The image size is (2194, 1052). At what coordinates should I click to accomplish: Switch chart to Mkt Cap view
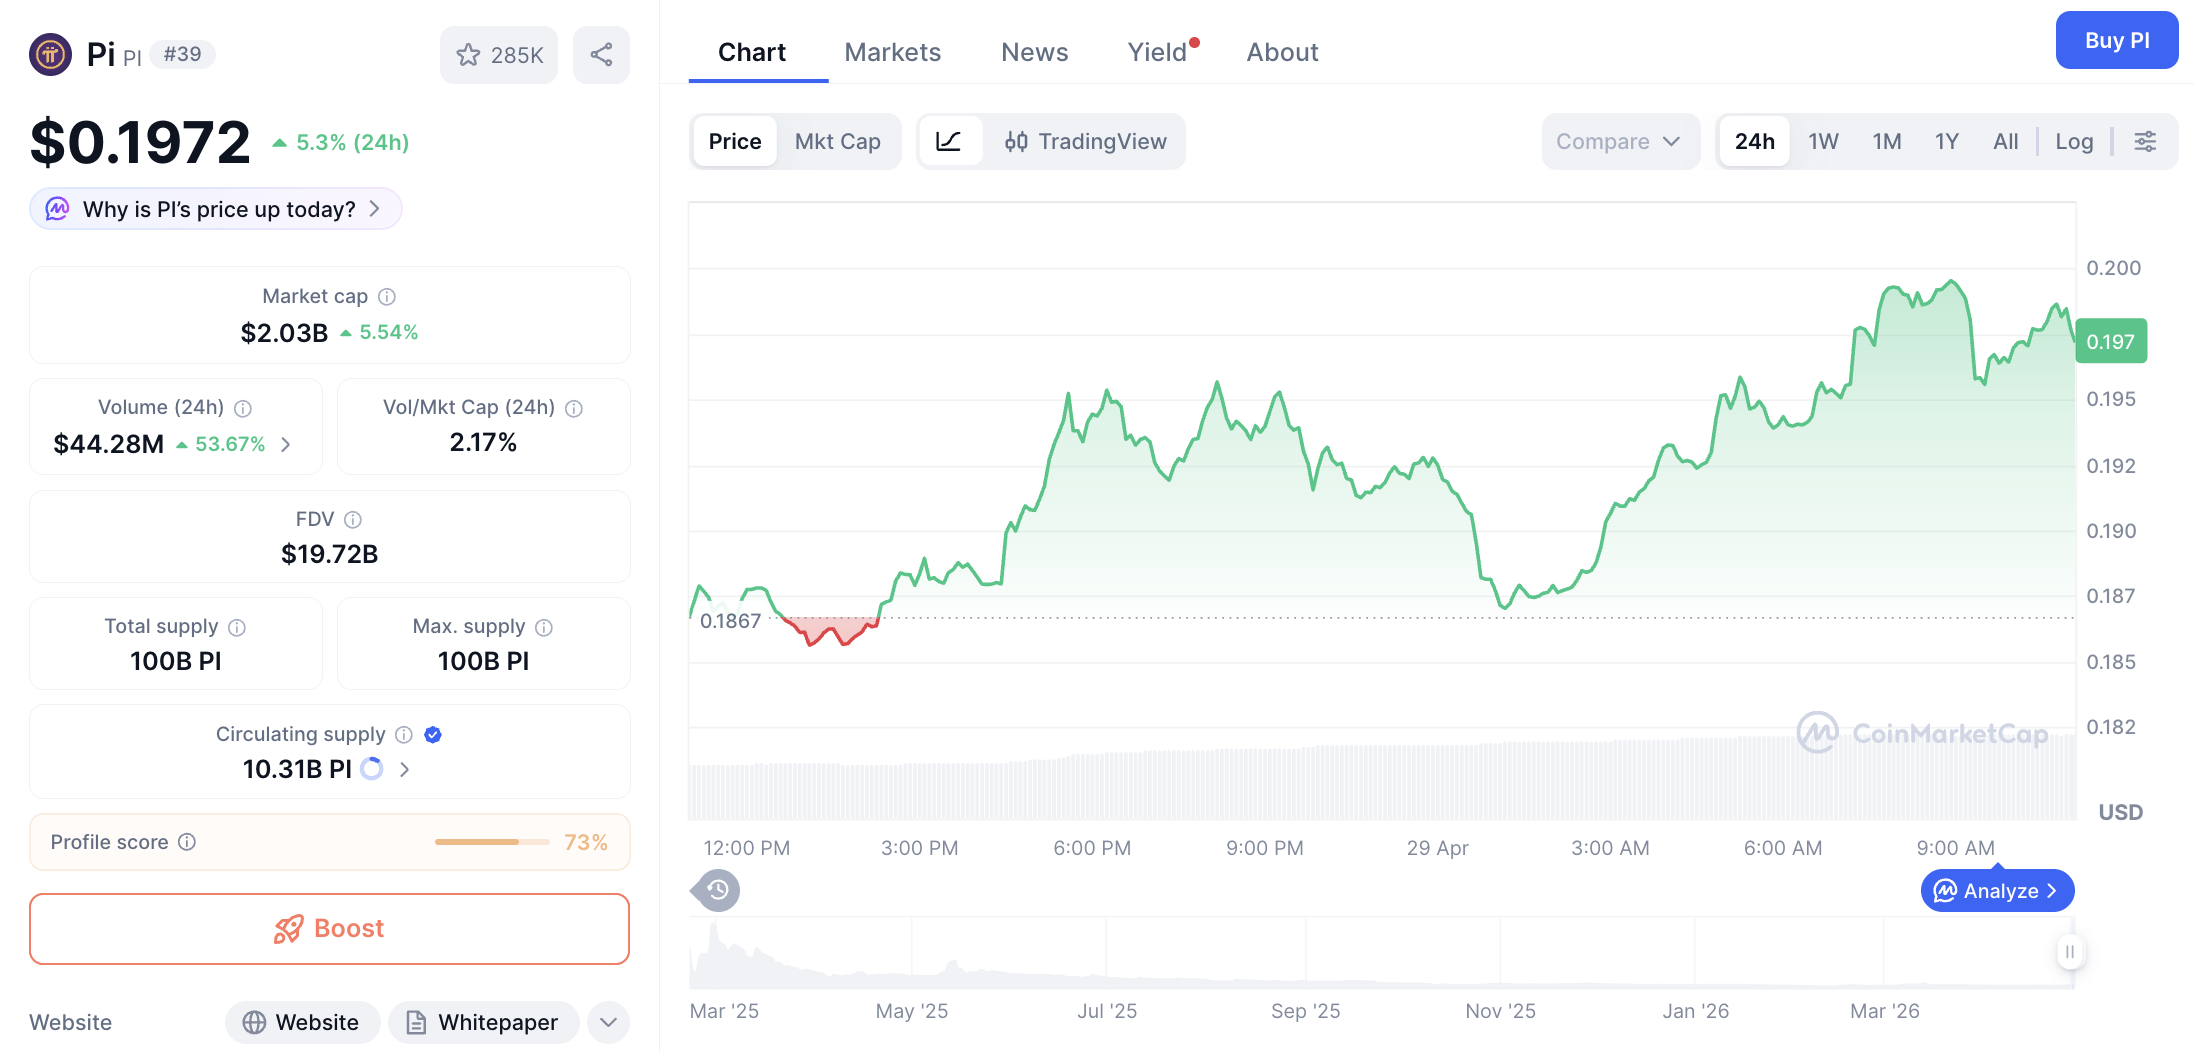point(838,141)
